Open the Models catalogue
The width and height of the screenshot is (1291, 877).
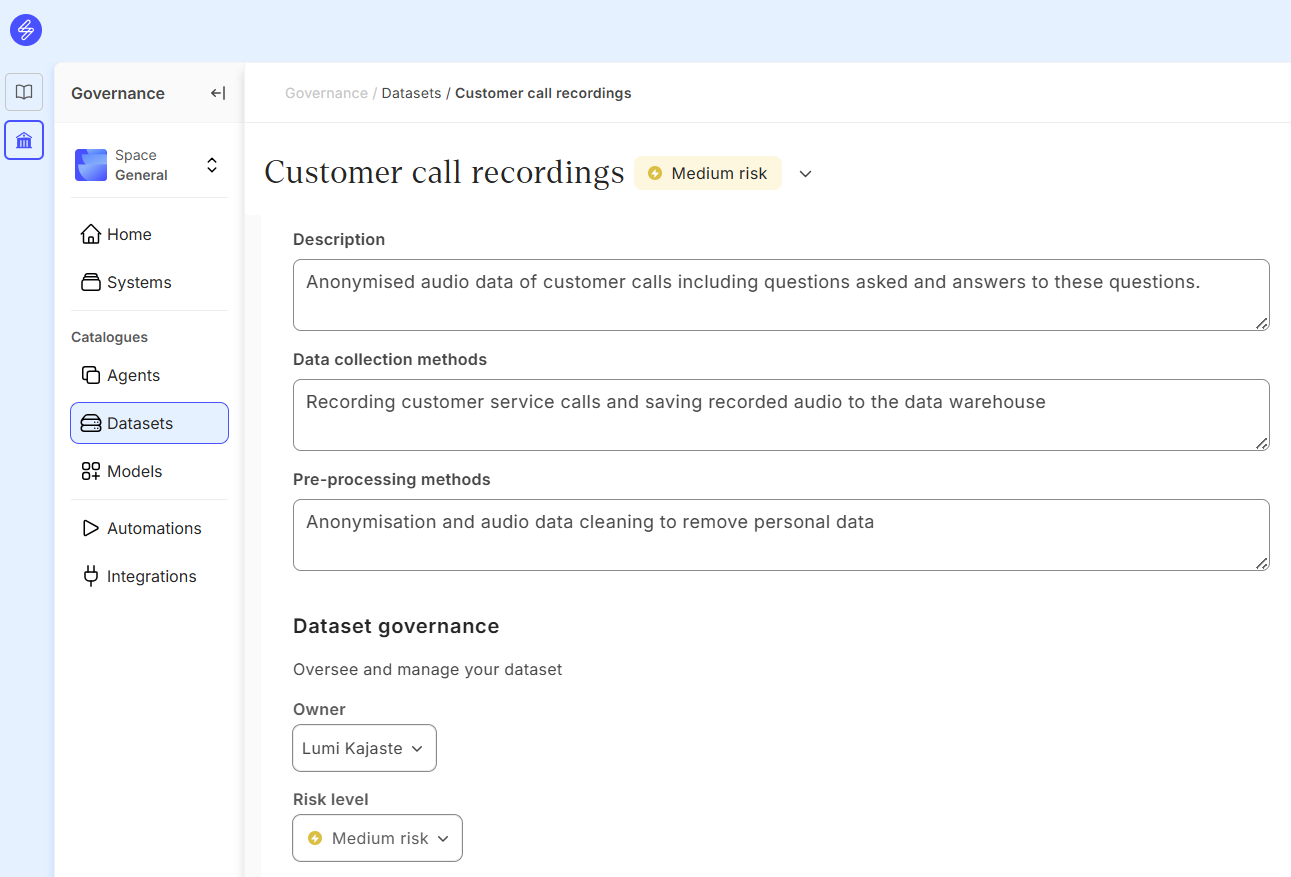pyautogui.click(x=134, y=471)
